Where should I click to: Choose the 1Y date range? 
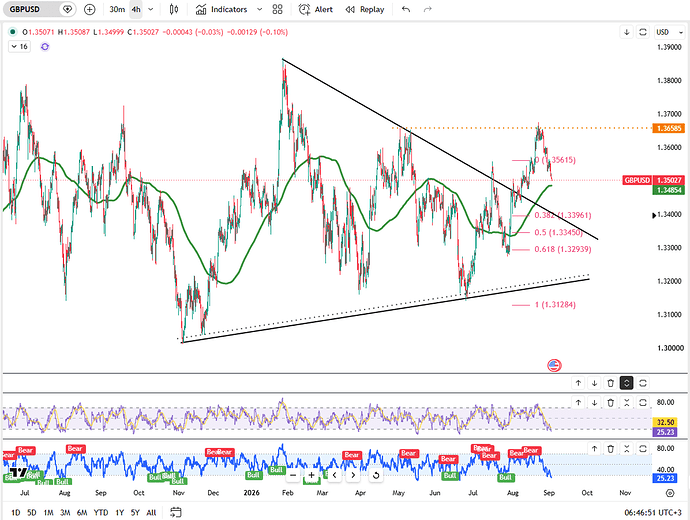click(x=119, y=513)
